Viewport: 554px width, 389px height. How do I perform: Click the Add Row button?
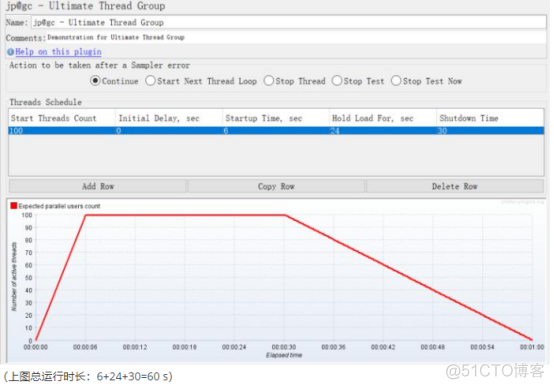click(98, 186)
